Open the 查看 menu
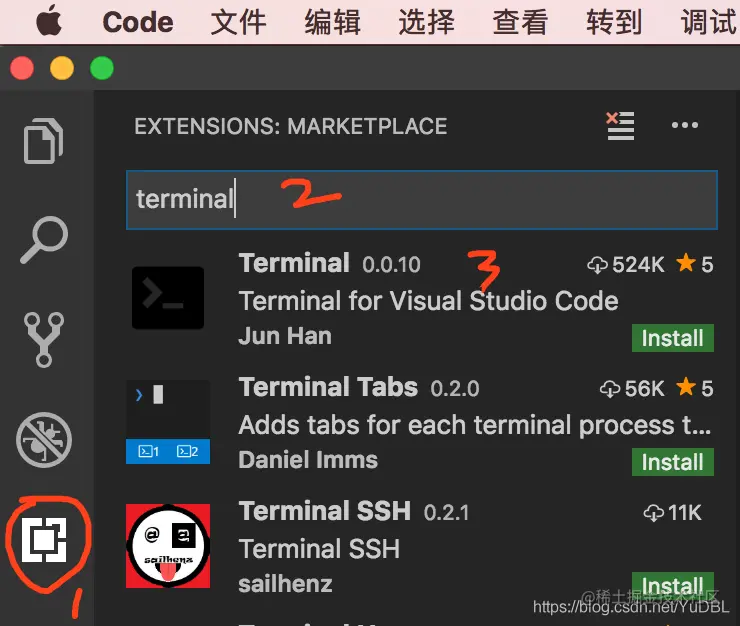The image size is (740, 626). pyautogui.click(x=520, y=22)
